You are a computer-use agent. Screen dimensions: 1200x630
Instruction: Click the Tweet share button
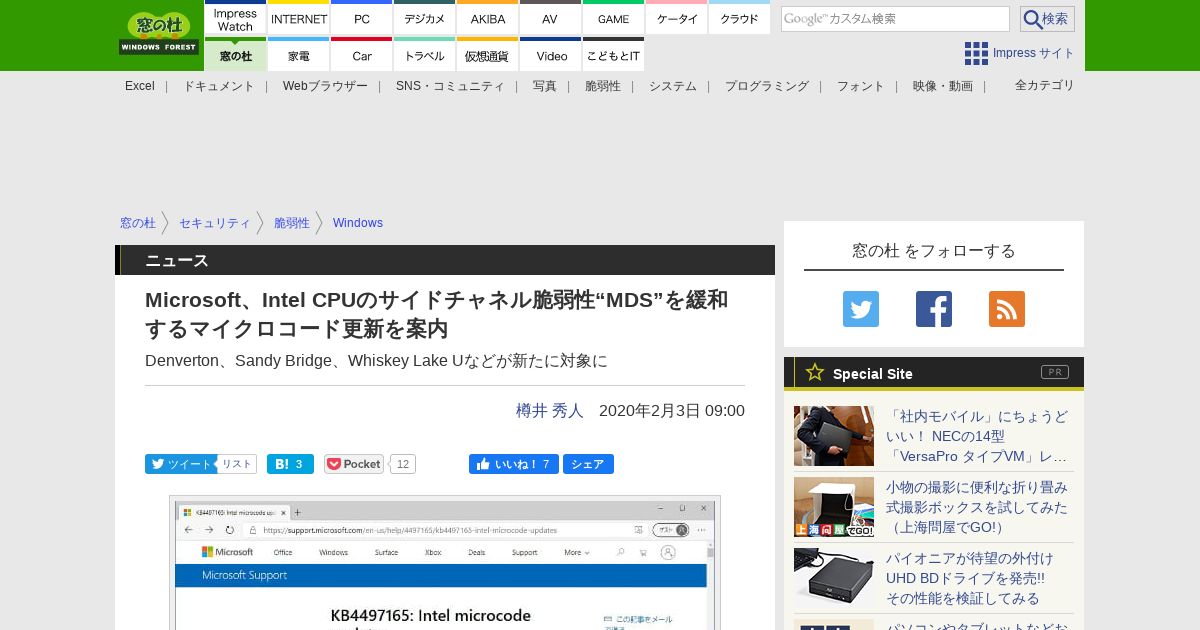click(180, 464)
